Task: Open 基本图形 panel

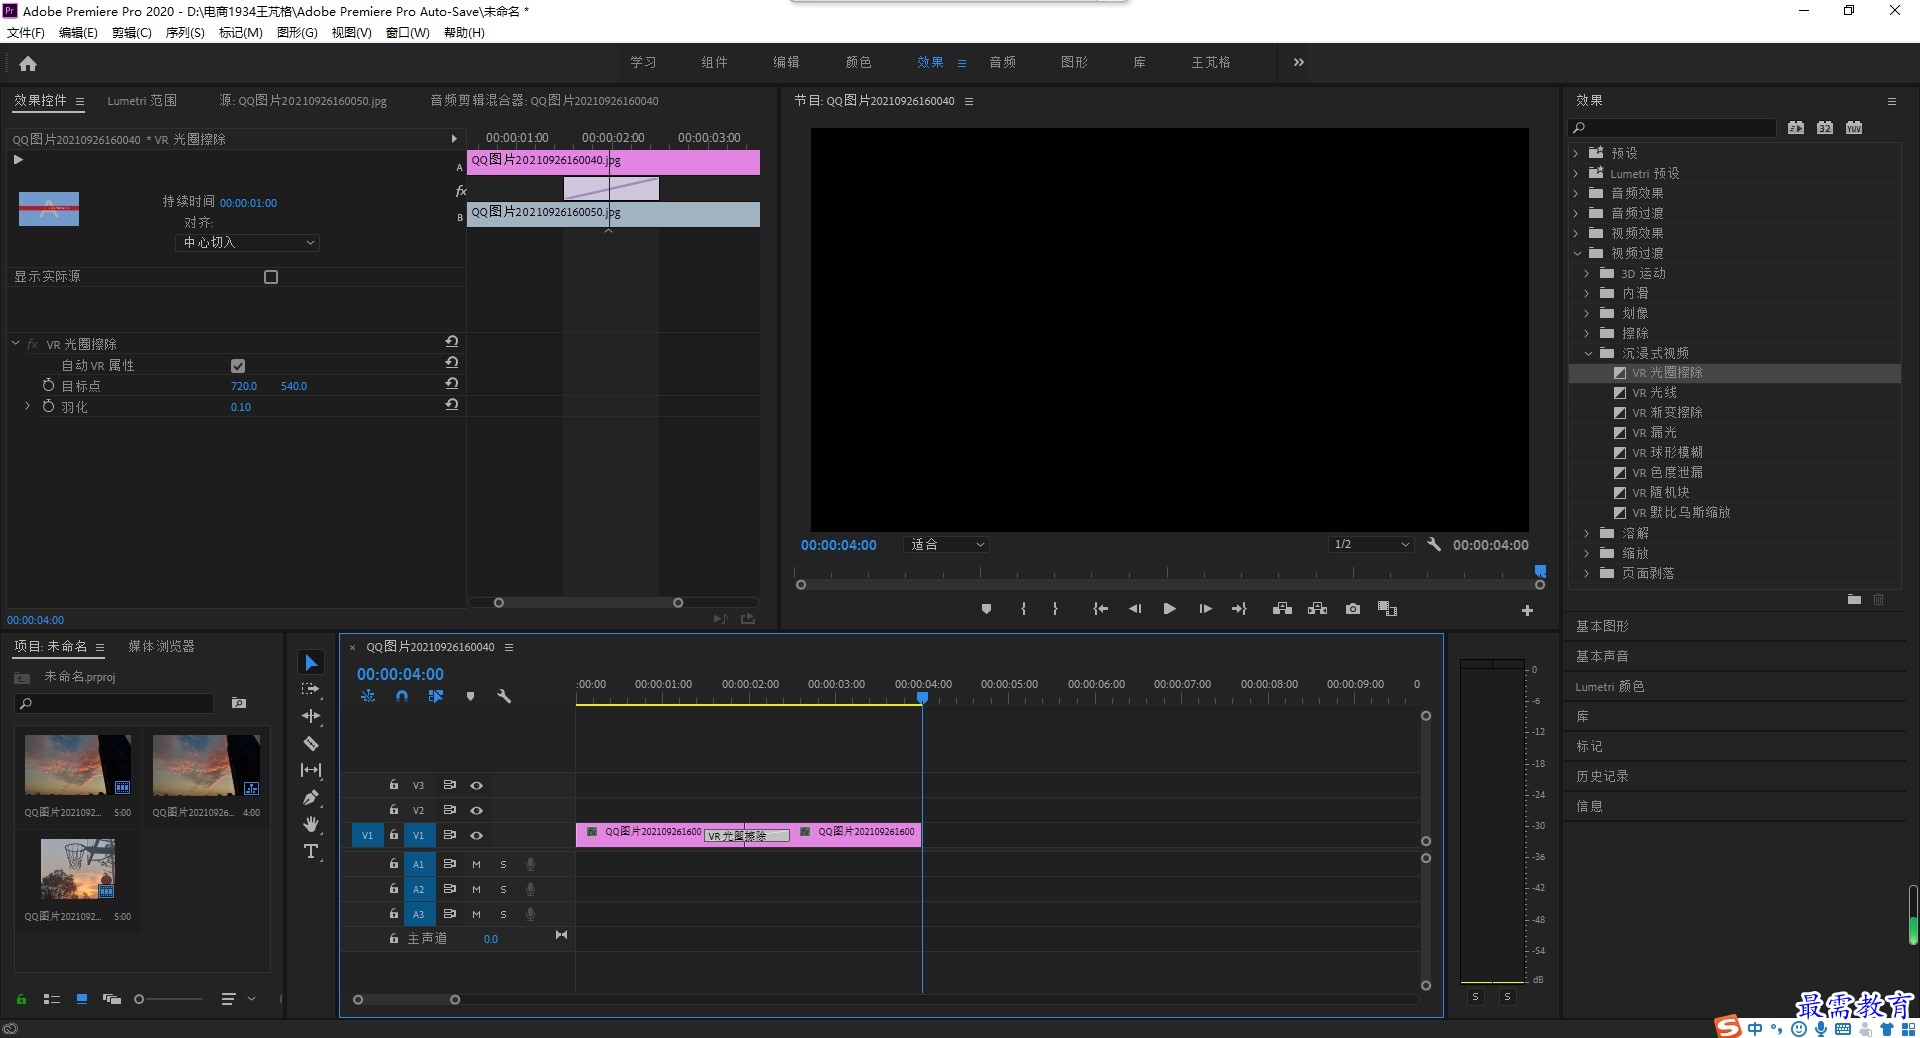Action: (1602, 626)
